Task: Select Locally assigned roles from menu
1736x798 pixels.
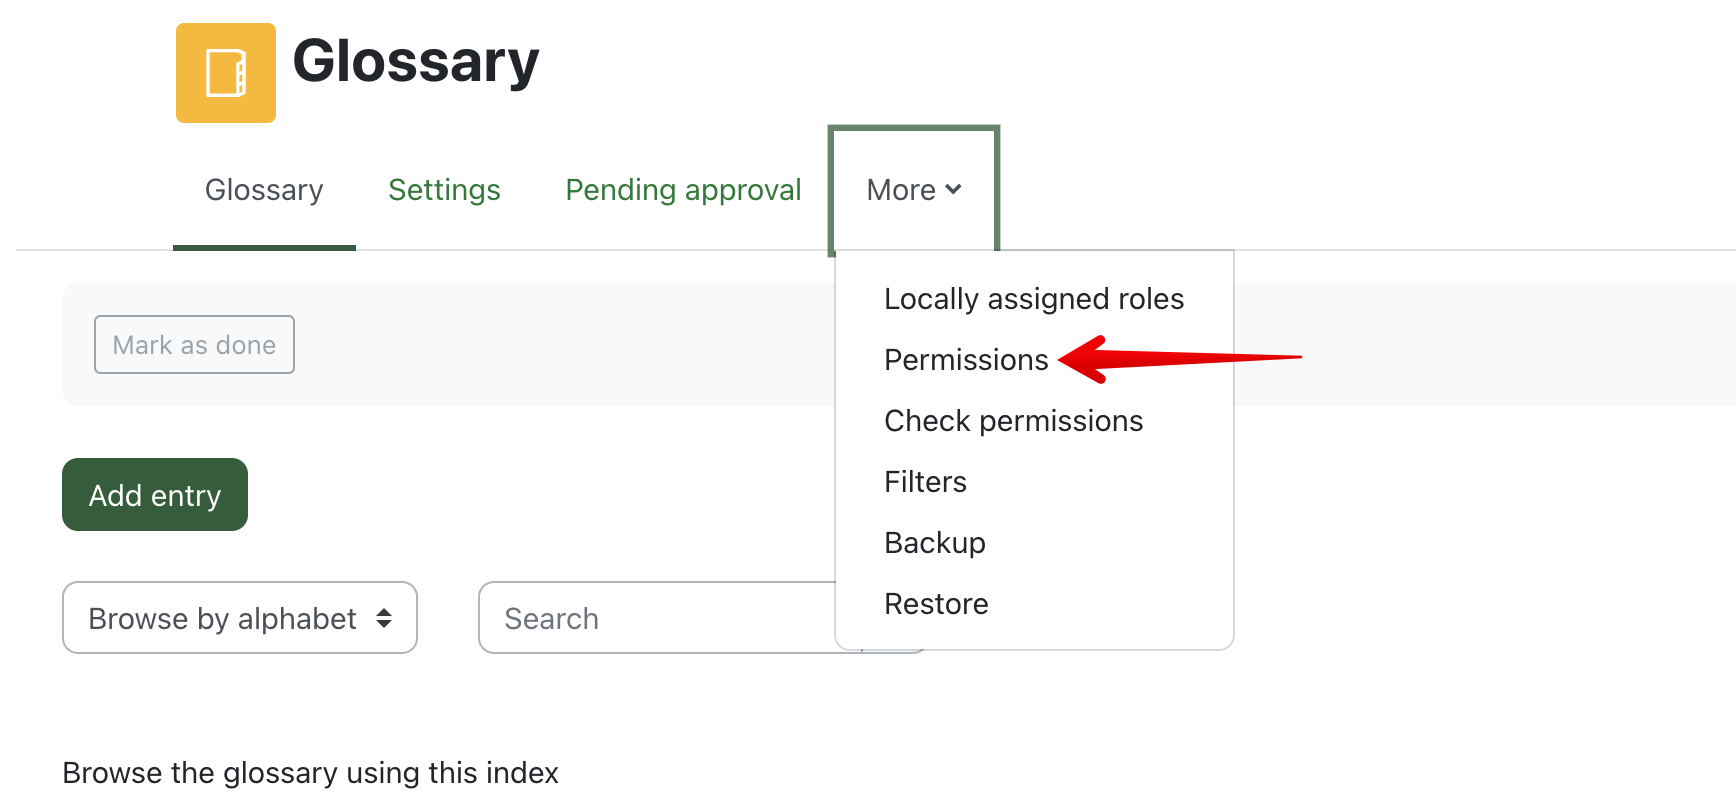Action: tap(1034, 299)
